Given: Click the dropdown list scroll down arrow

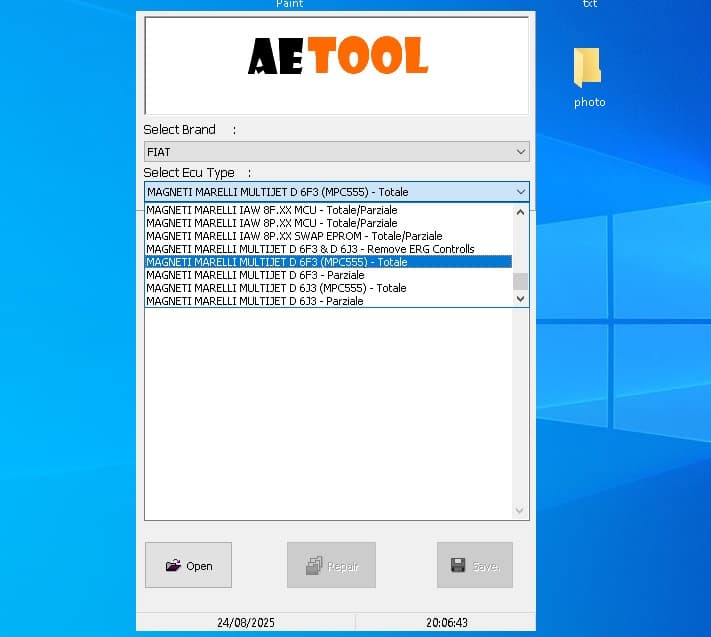Looking at the screenshot, I should click(521, 299).
